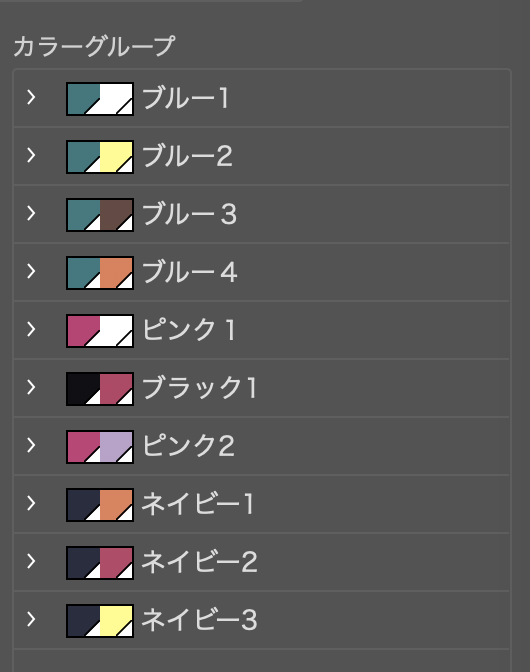Expand the ブラック1 group chevron
Image resolution: width=530 pixels, height=672 pixels.
(x=31, y=387)
